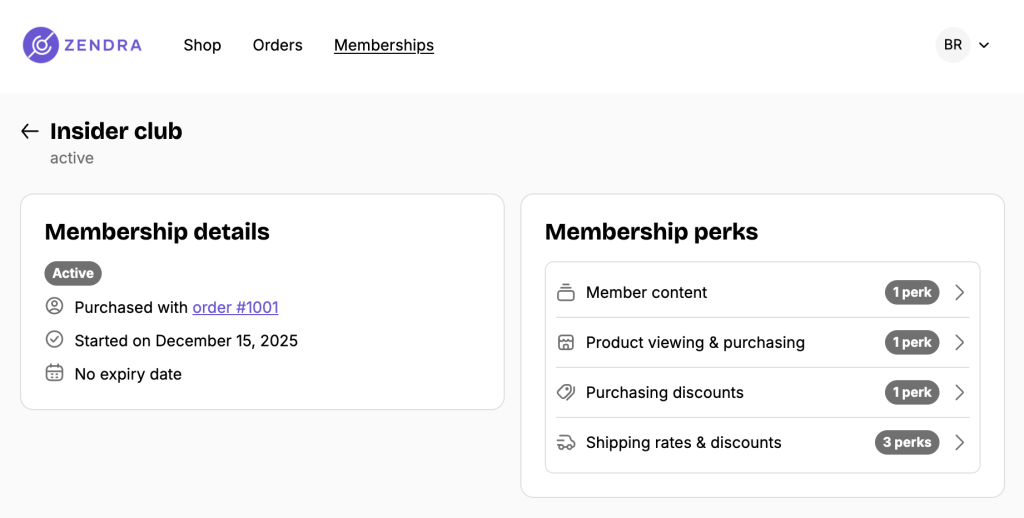The height and width of the screenshot is (518, 1024).
Task: Click the Purchasing discounts tag icon
Action: [x=566, y=393]
